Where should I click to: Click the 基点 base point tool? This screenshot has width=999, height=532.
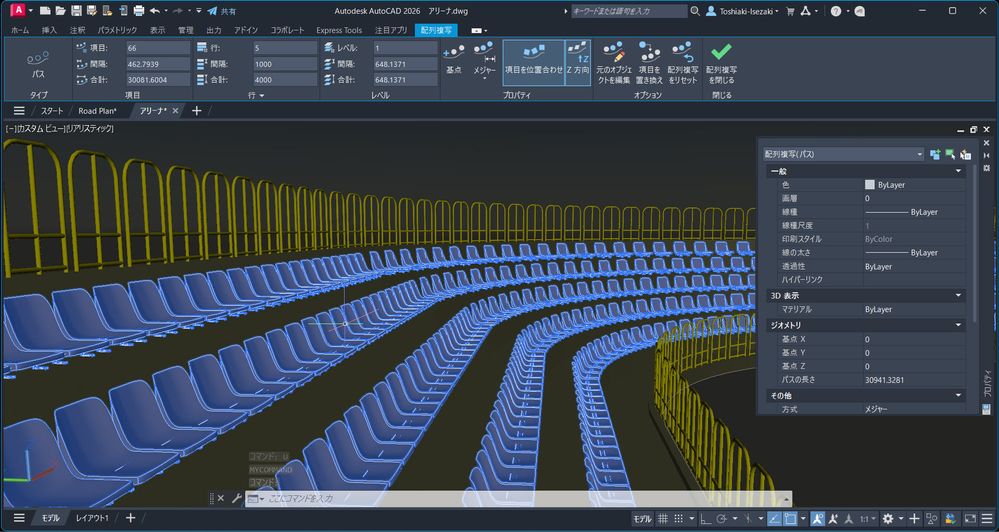(454, 61)
